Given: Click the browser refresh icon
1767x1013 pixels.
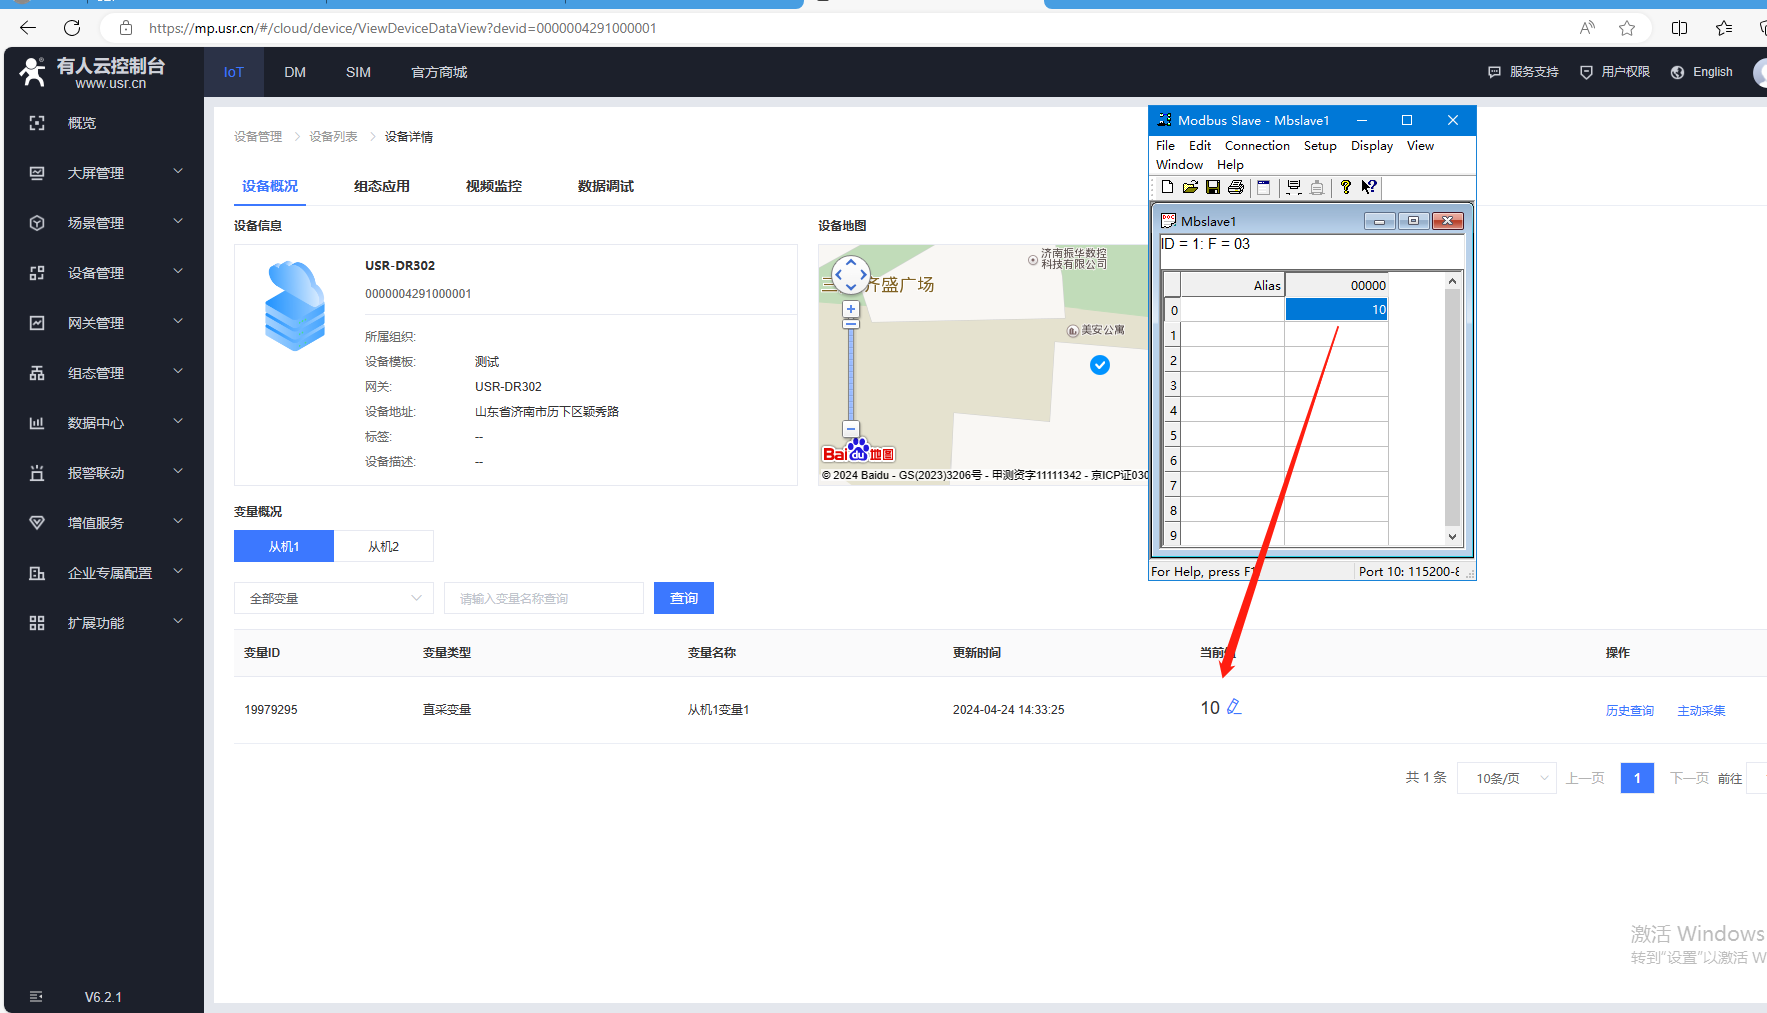Looking at the screenshot, I should (72, 28).
